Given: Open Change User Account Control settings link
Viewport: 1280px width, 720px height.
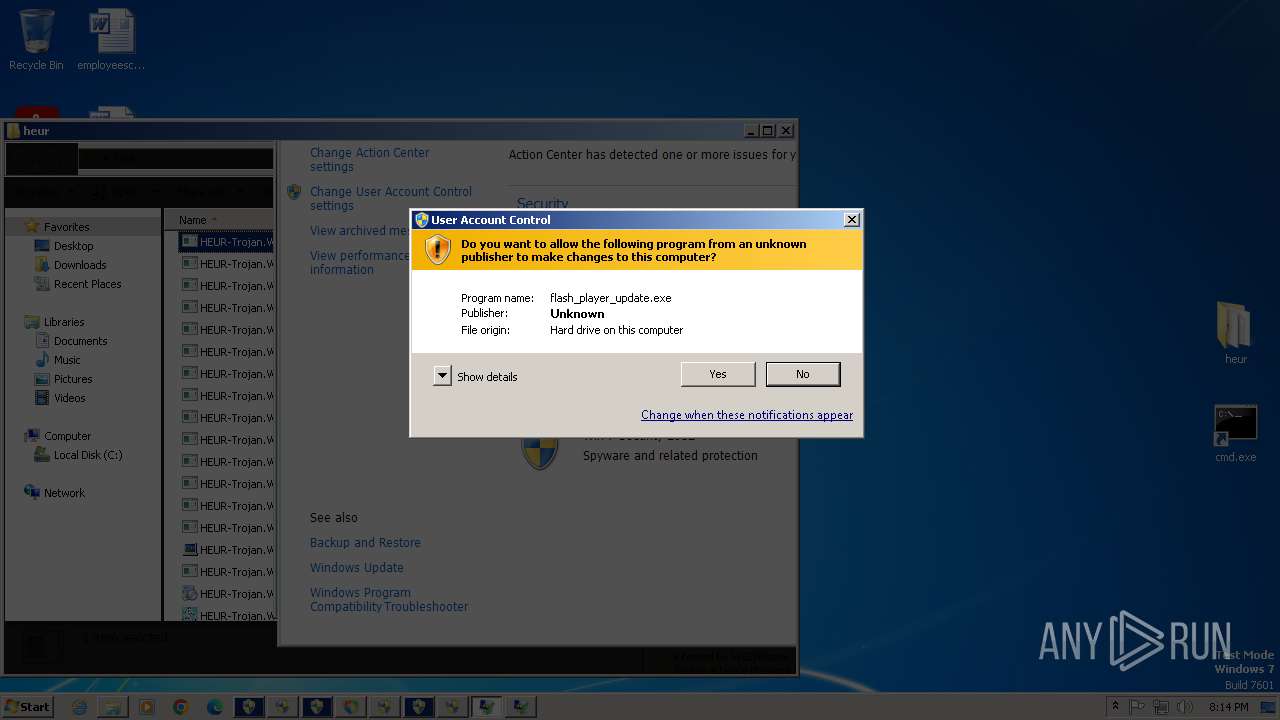Looking at the screenshot, I should click(391, 199).
